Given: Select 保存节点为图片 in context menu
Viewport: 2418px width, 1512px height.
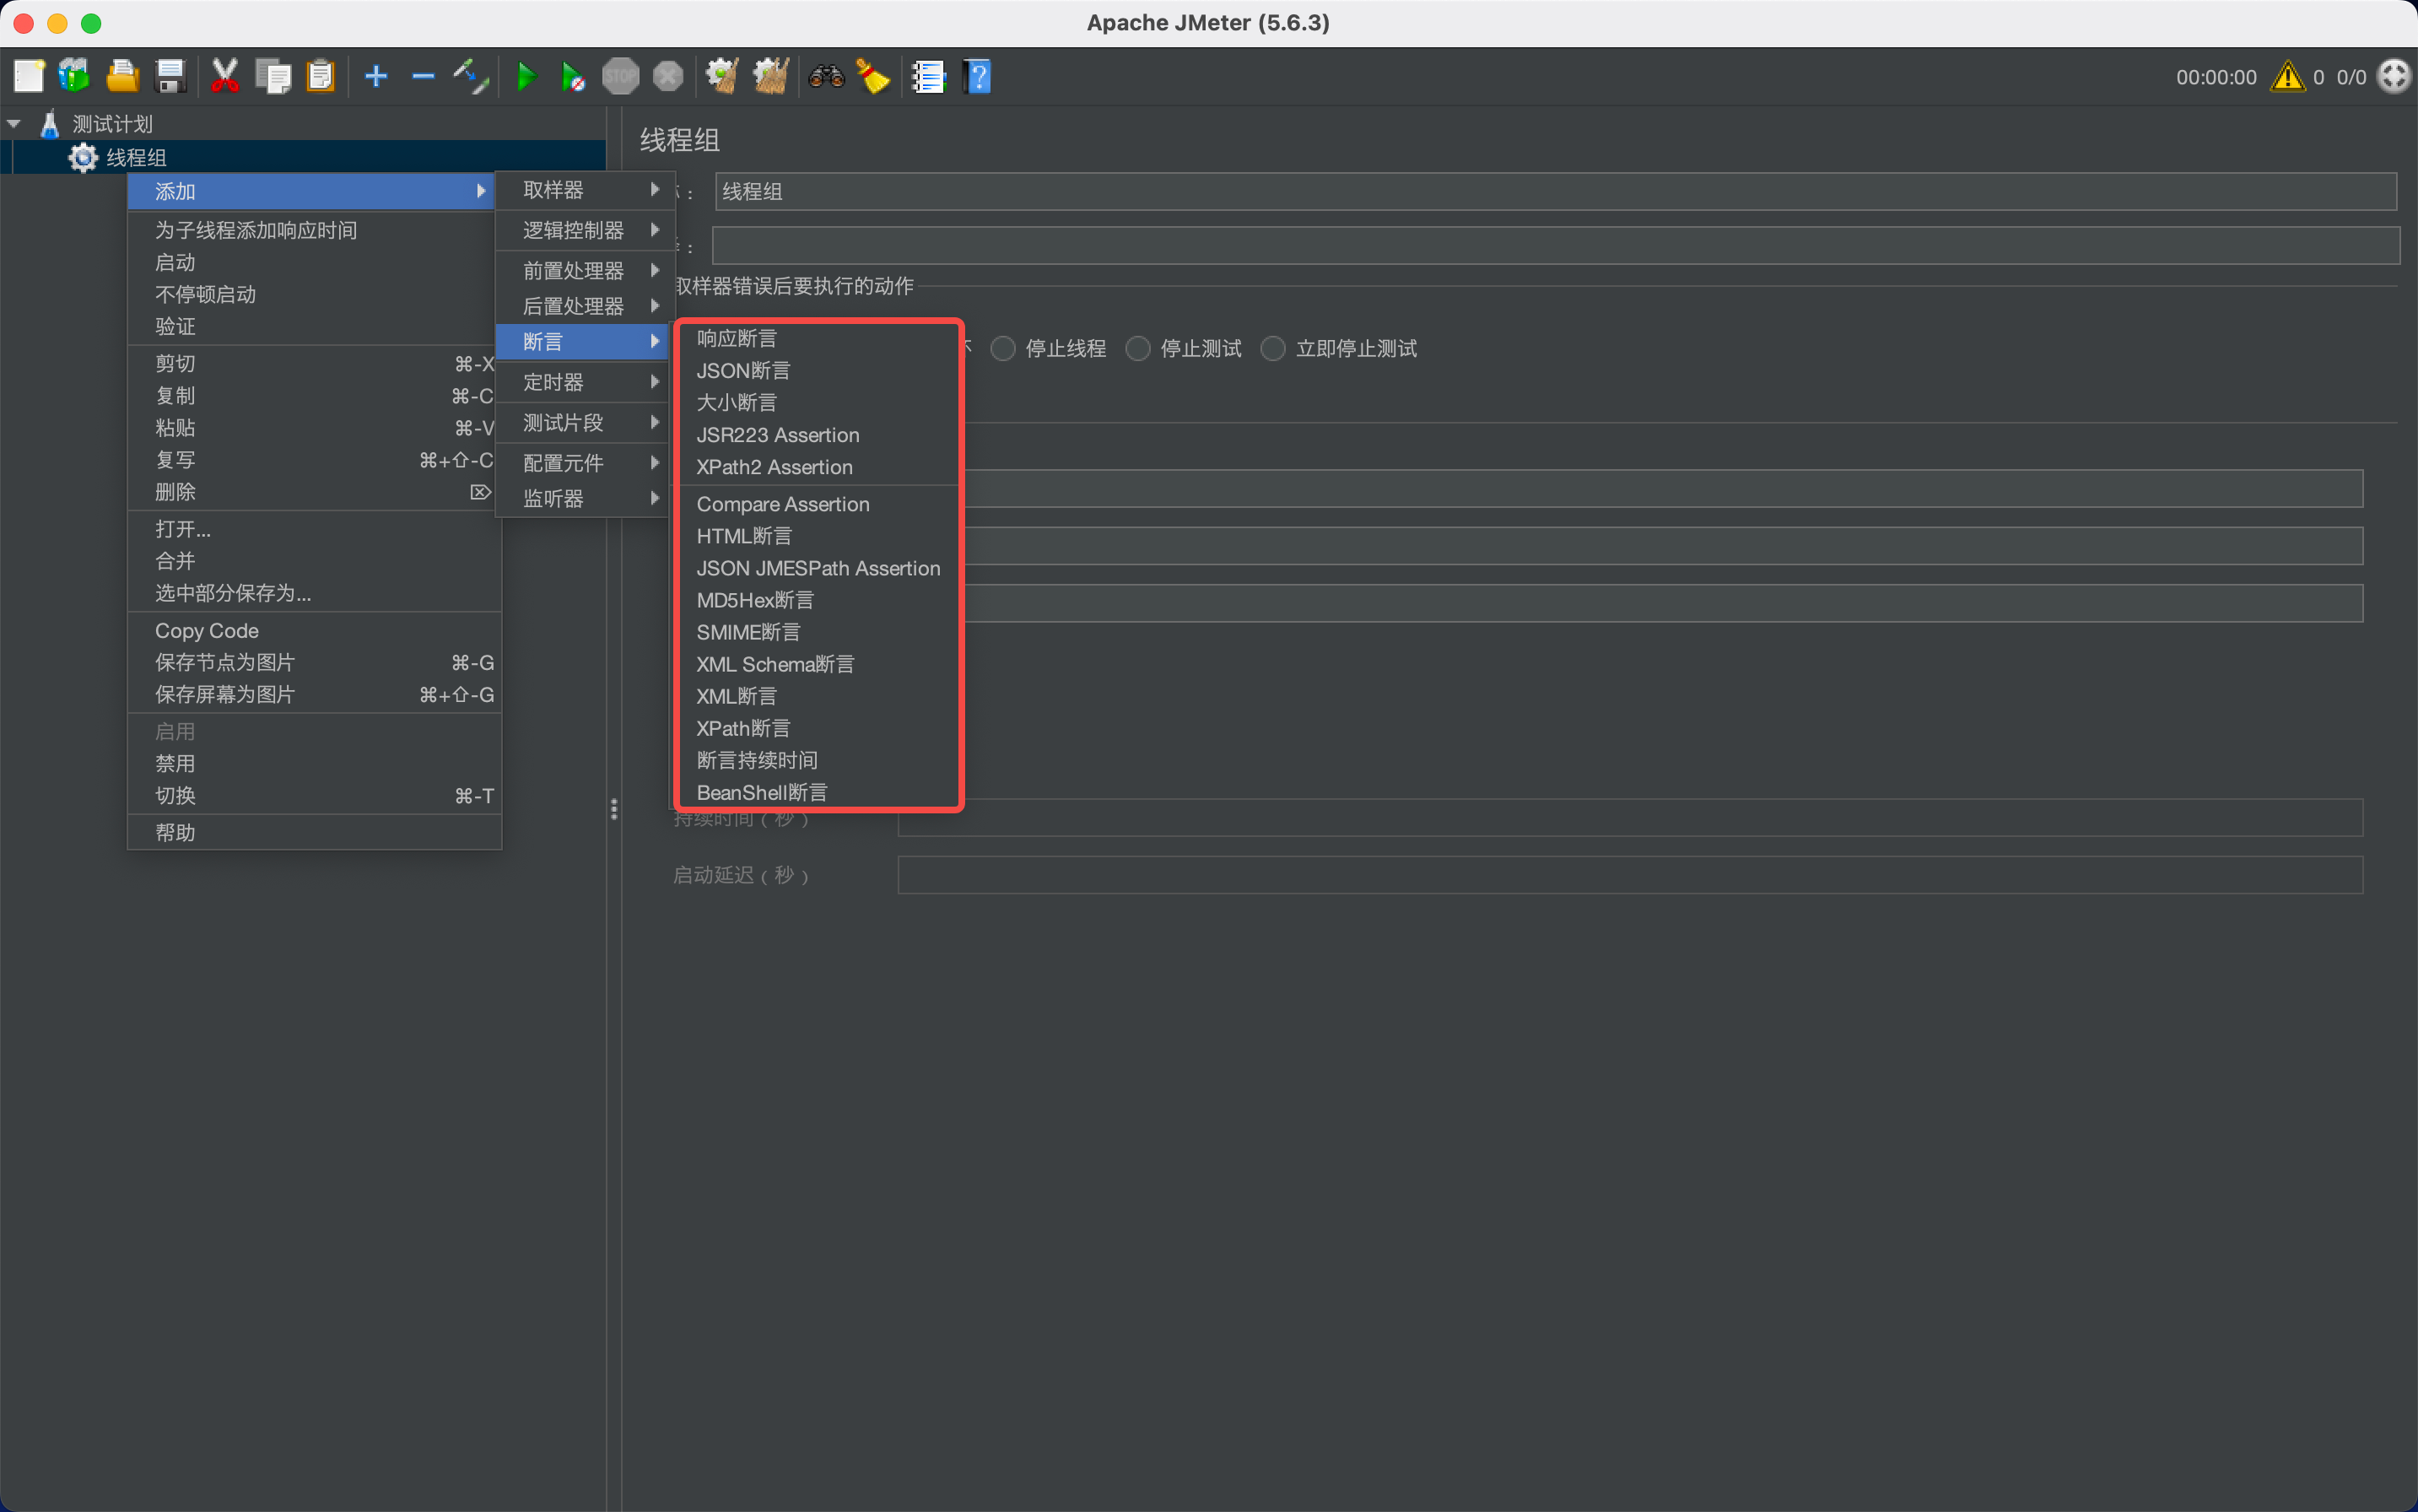Looking at the screenshot, I should (x=314, y=663).
